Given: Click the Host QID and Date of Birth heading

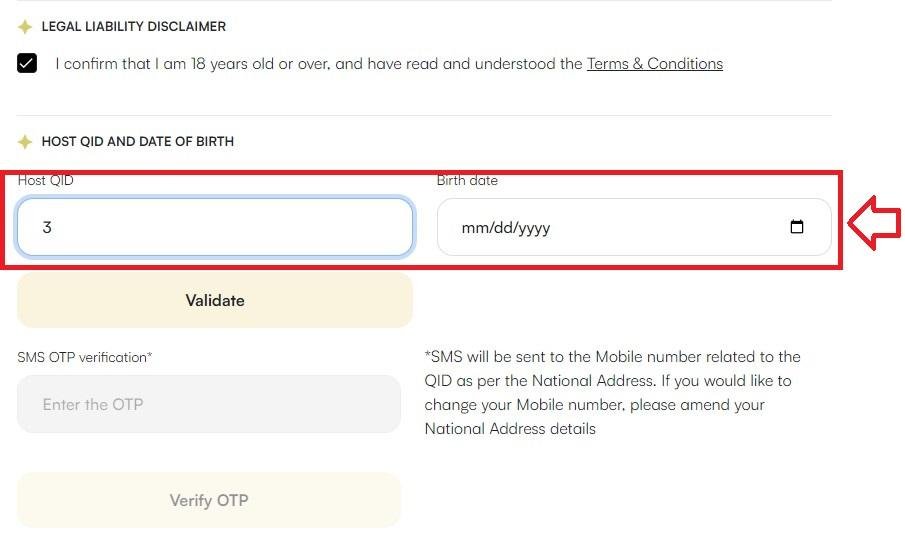Looking at the screenshot, I should (137, 141).
